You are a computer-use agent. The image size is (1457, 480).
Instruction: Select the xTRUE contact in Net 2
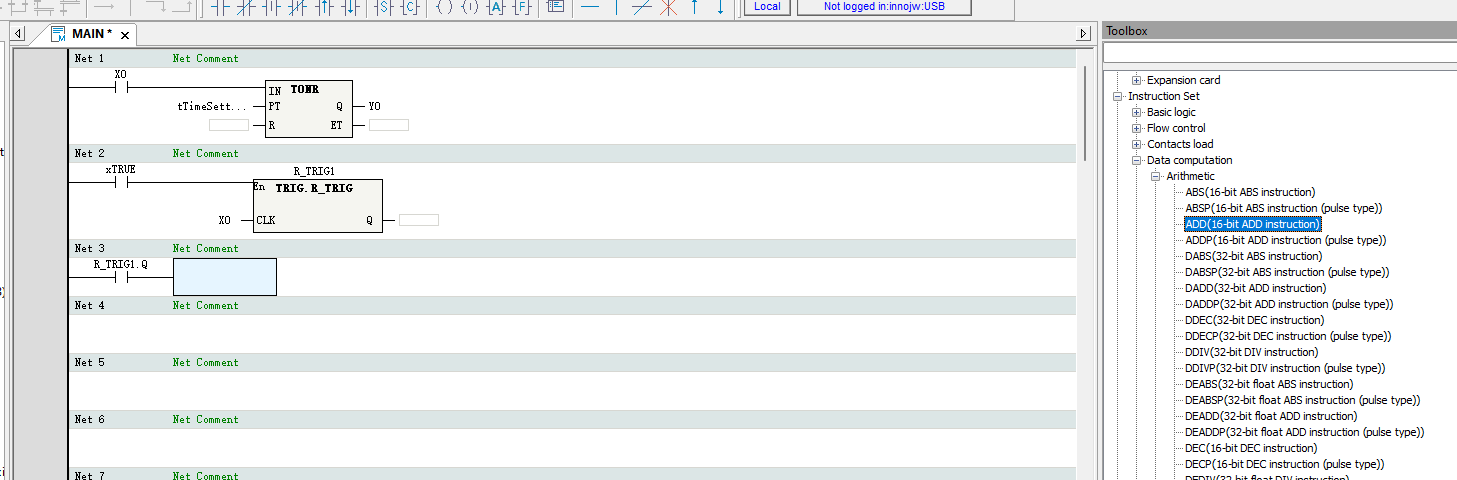121,183
